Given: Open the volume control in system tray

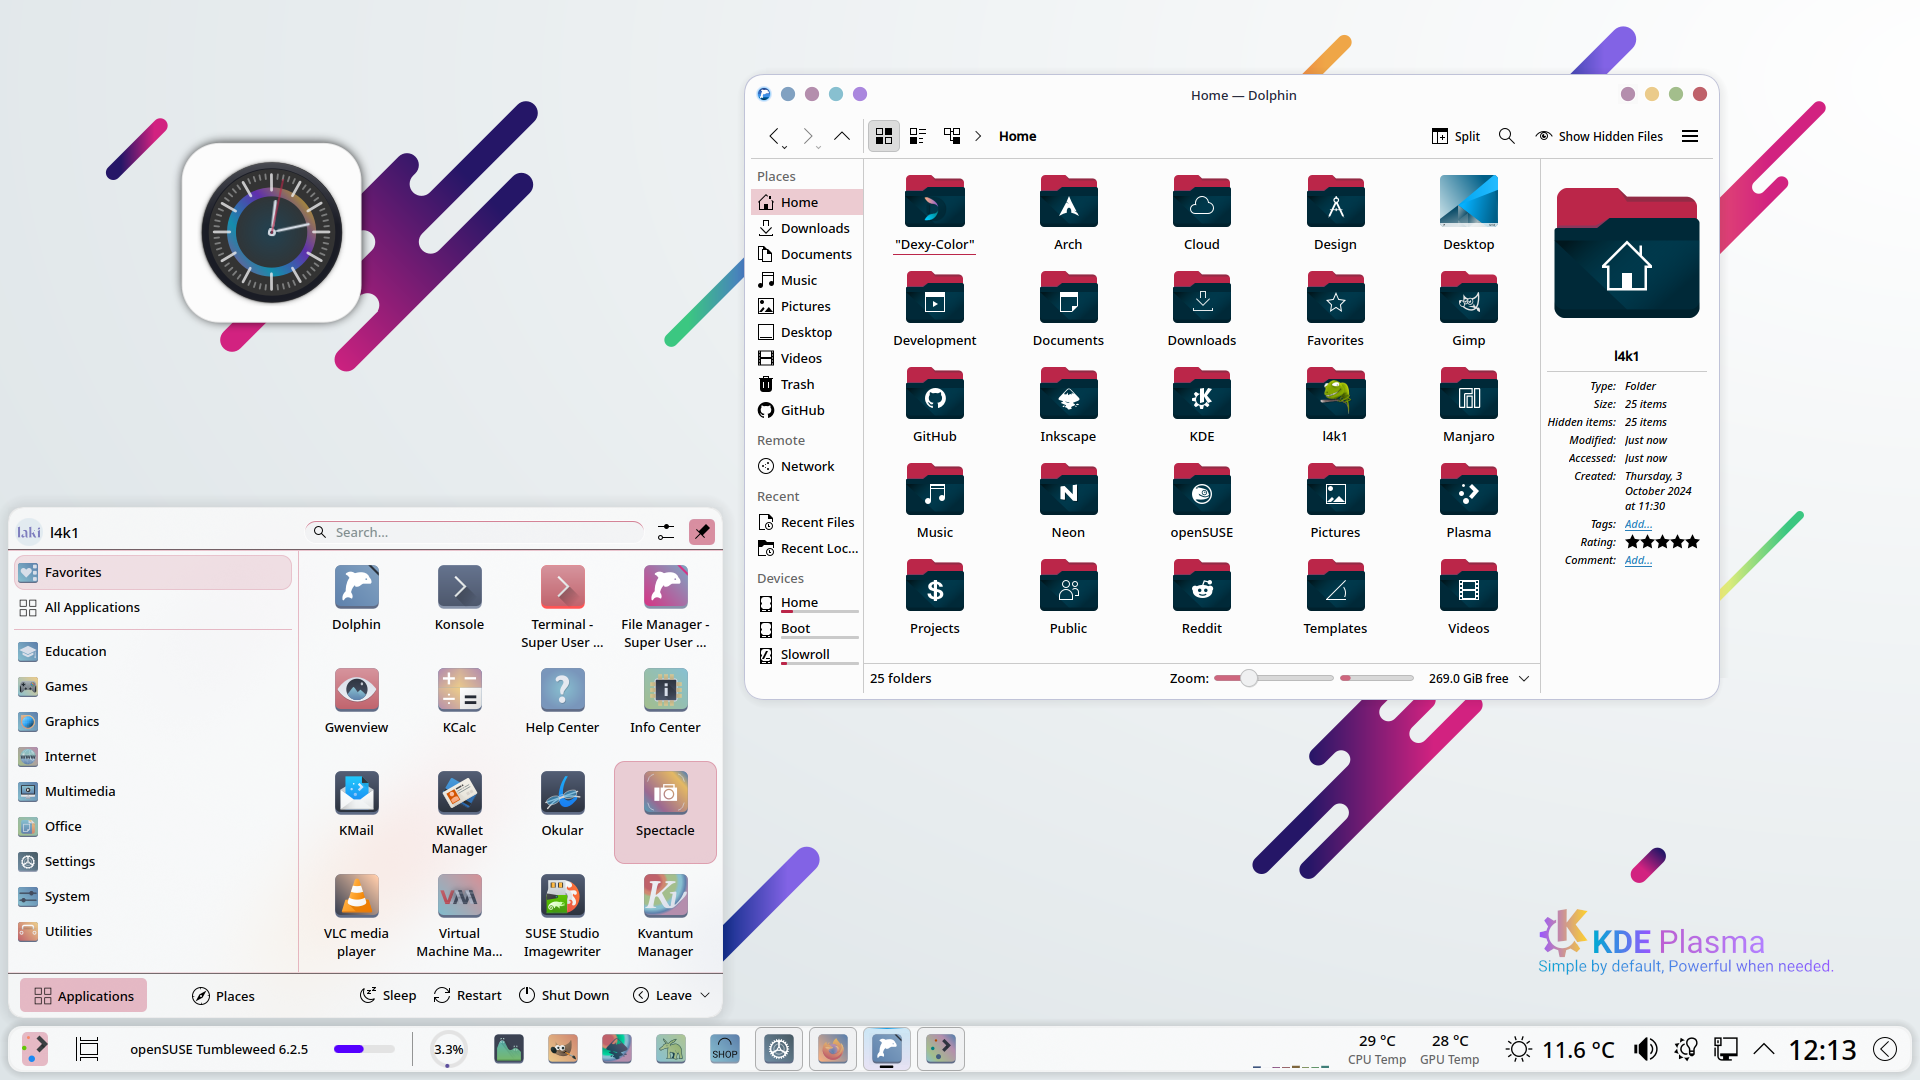Looking at the screenshot, I should (1645, 1049).
